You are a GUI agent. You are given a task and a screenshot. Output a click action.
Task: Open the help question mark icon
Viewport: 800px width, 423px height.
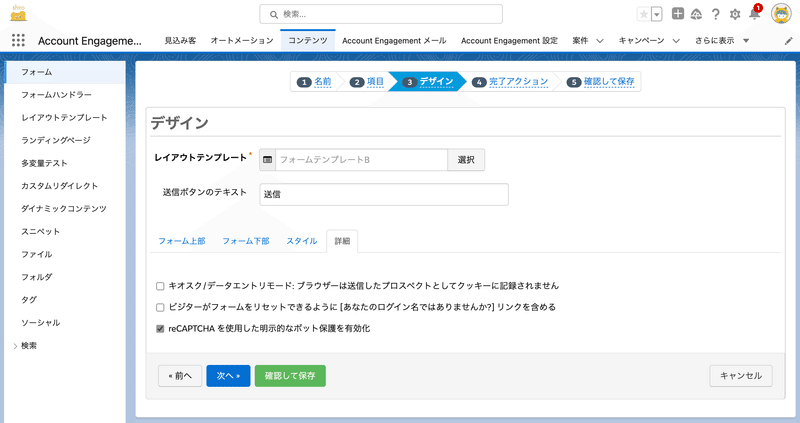(x=715, y=14)
